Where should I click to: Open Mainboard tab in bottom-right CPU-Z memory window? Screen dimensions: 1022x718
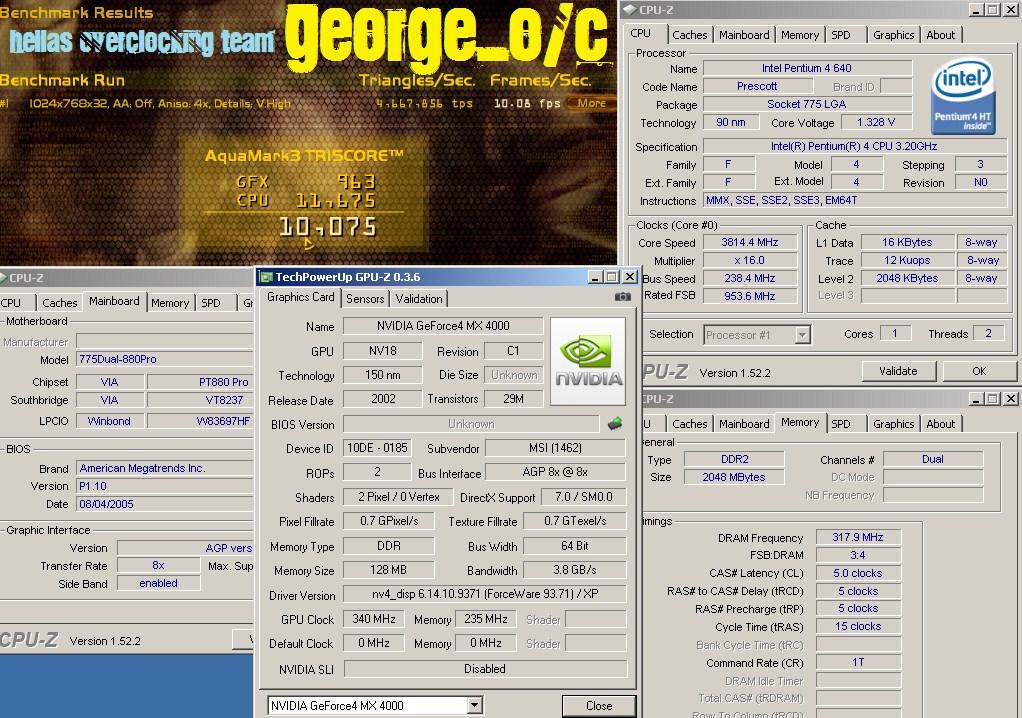(x=744, y=424)
